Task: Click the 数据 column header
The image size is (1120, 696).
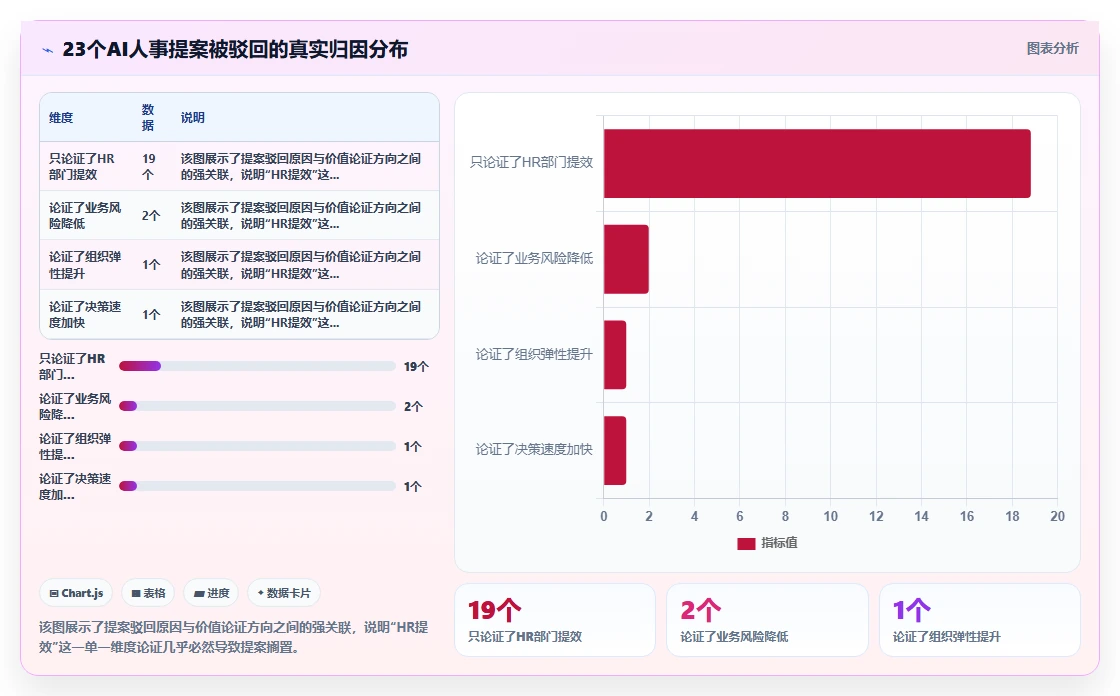Action: tap(148, 118)
